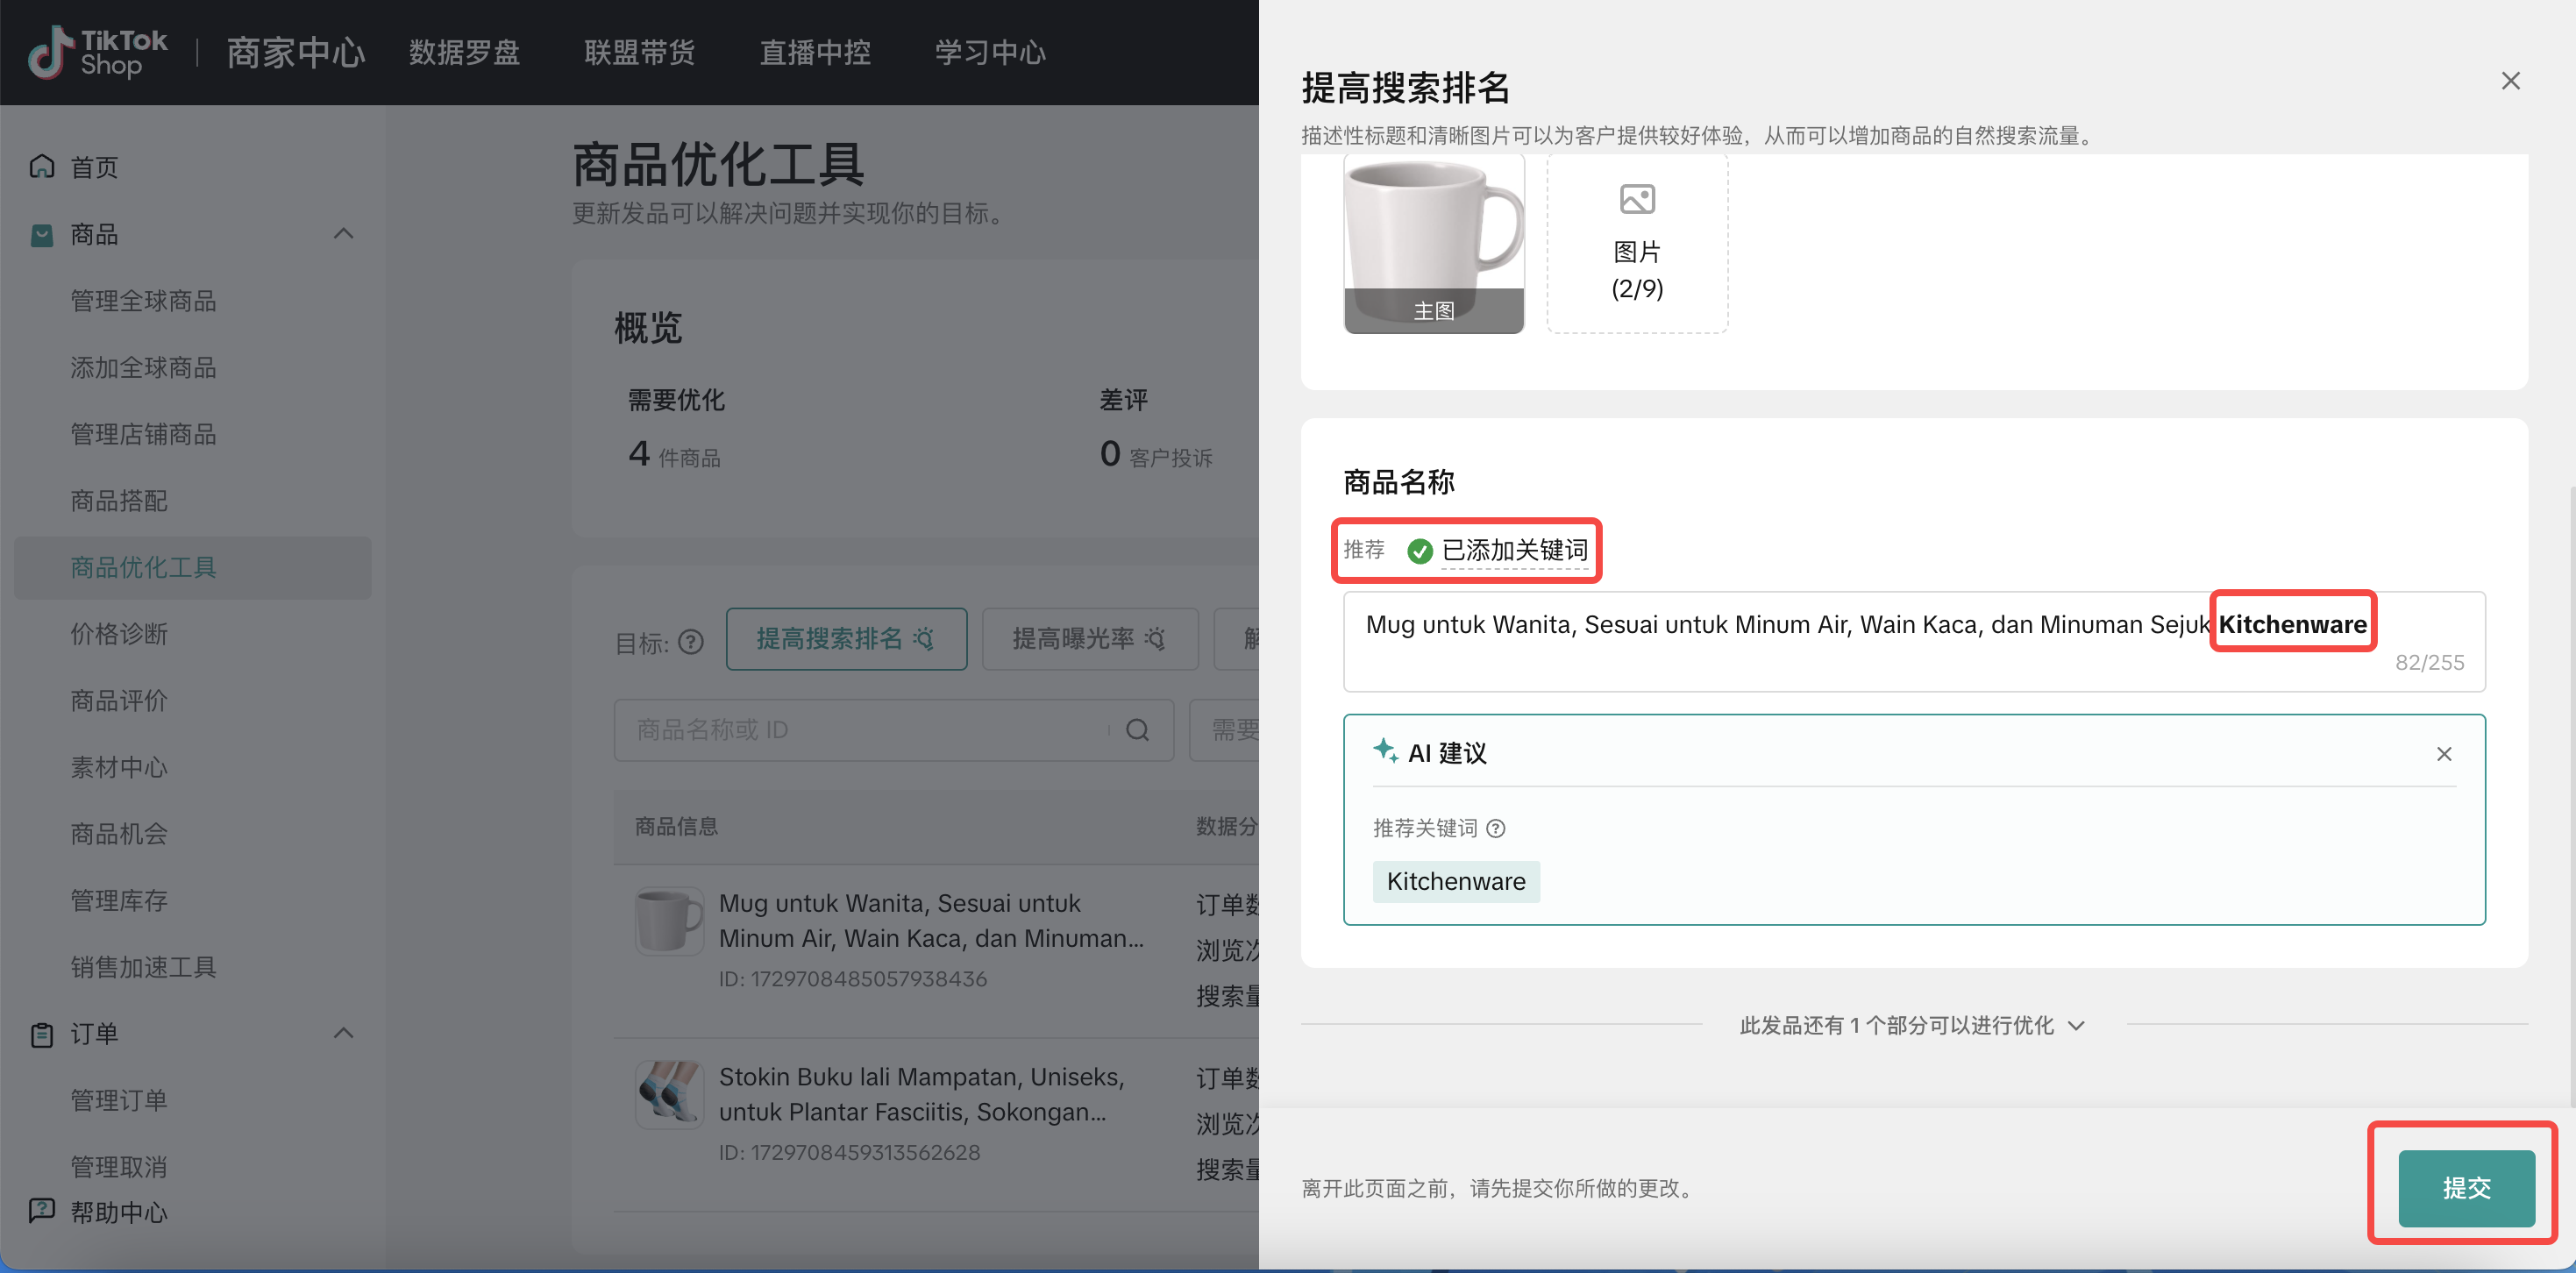Click the question mark icon next to 目标

pyautogui.click(x=691, y=642)
